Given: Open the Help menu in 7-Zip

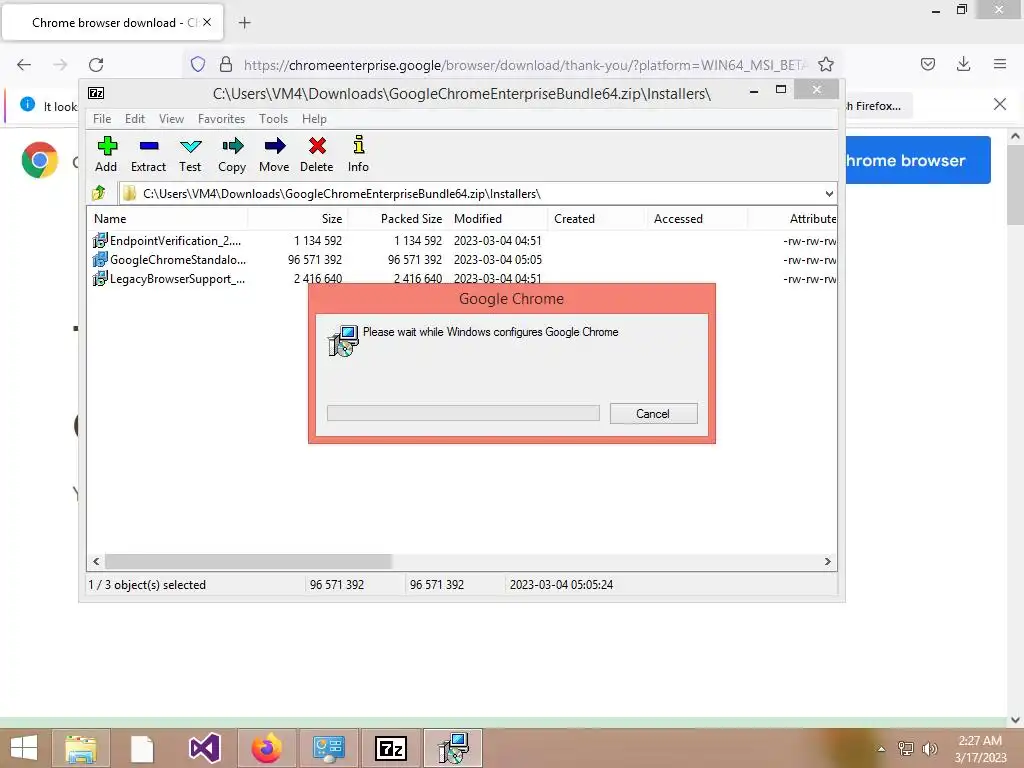Looking at the screenshot, I should (314, 119).
